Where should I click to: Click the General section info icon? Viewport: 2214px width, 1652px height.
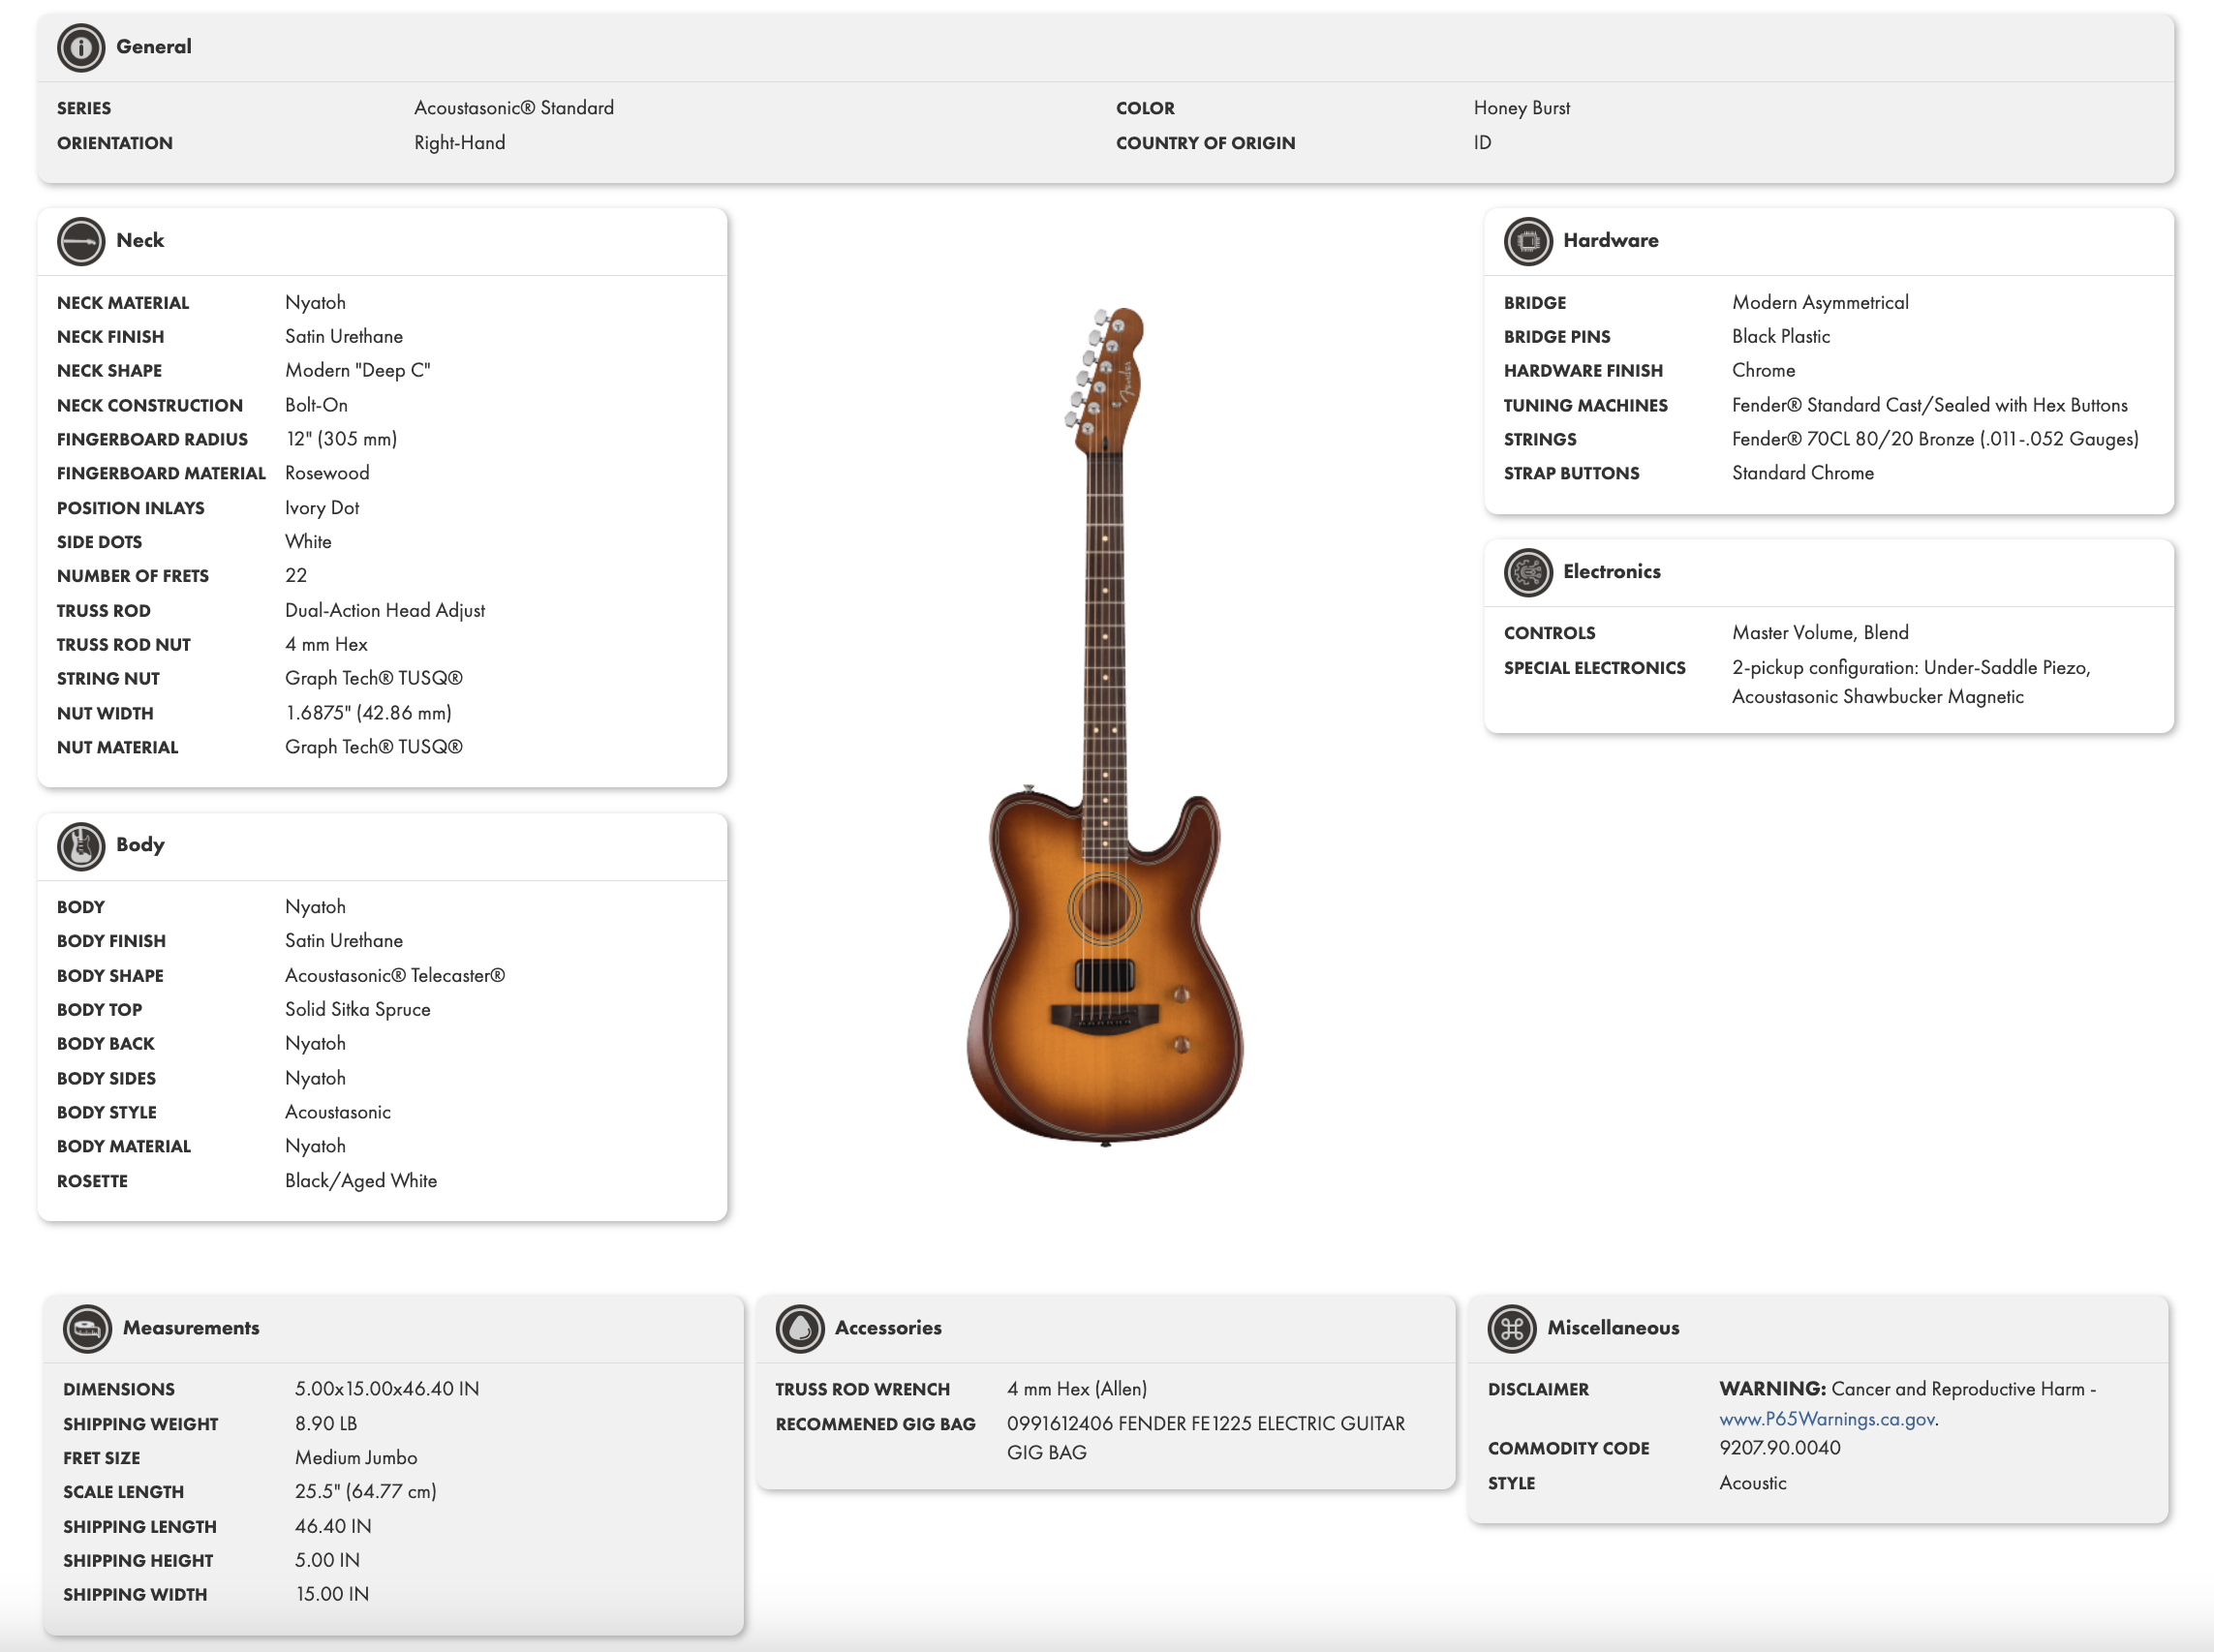click(80, 47)
